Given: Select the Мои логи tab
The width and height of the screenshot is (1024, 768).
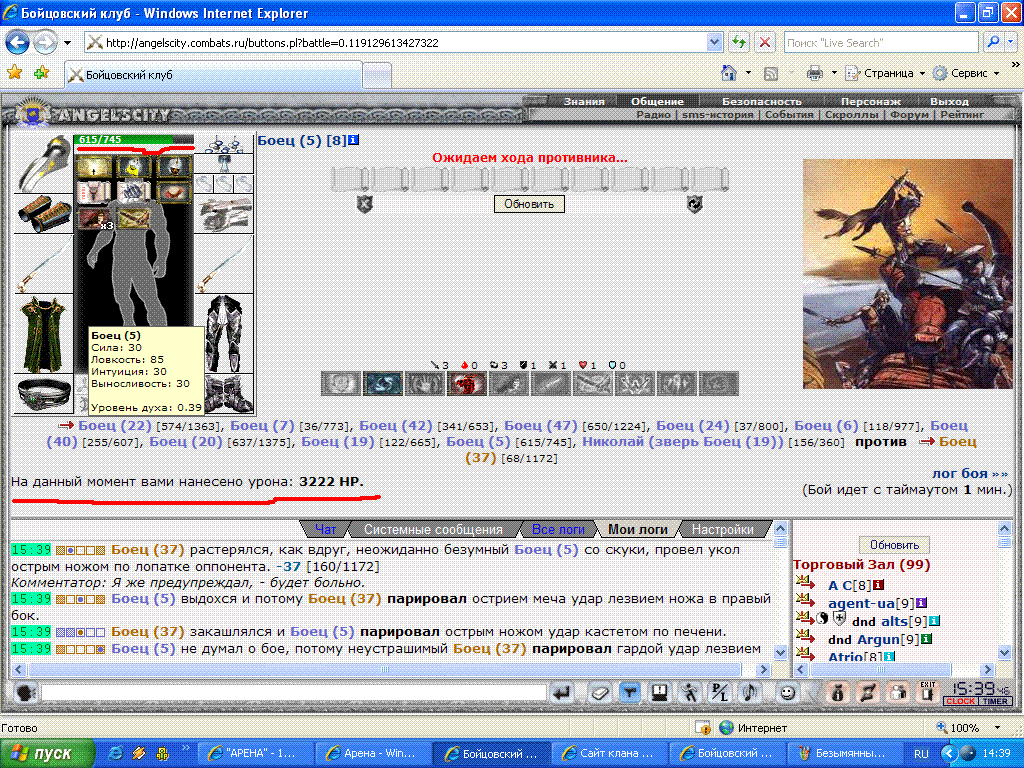Looking at the screenshot, I should point(638,529).
